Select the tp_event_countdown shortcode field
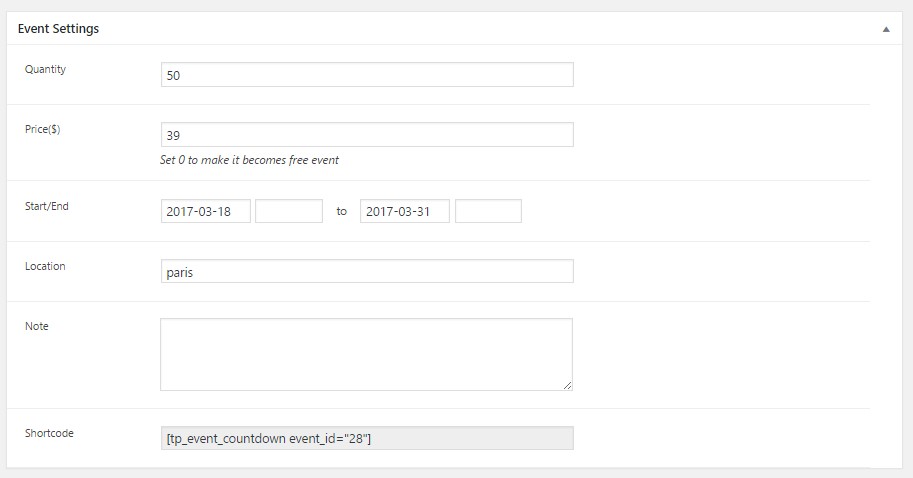 pos(367,438)
